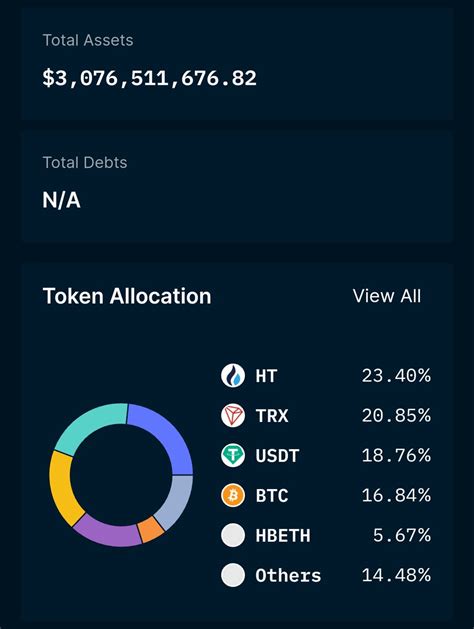The height and width of the screenshot is (629, 474).
Task: Select the HT 23.40% percentage
Action: [396, 376]
